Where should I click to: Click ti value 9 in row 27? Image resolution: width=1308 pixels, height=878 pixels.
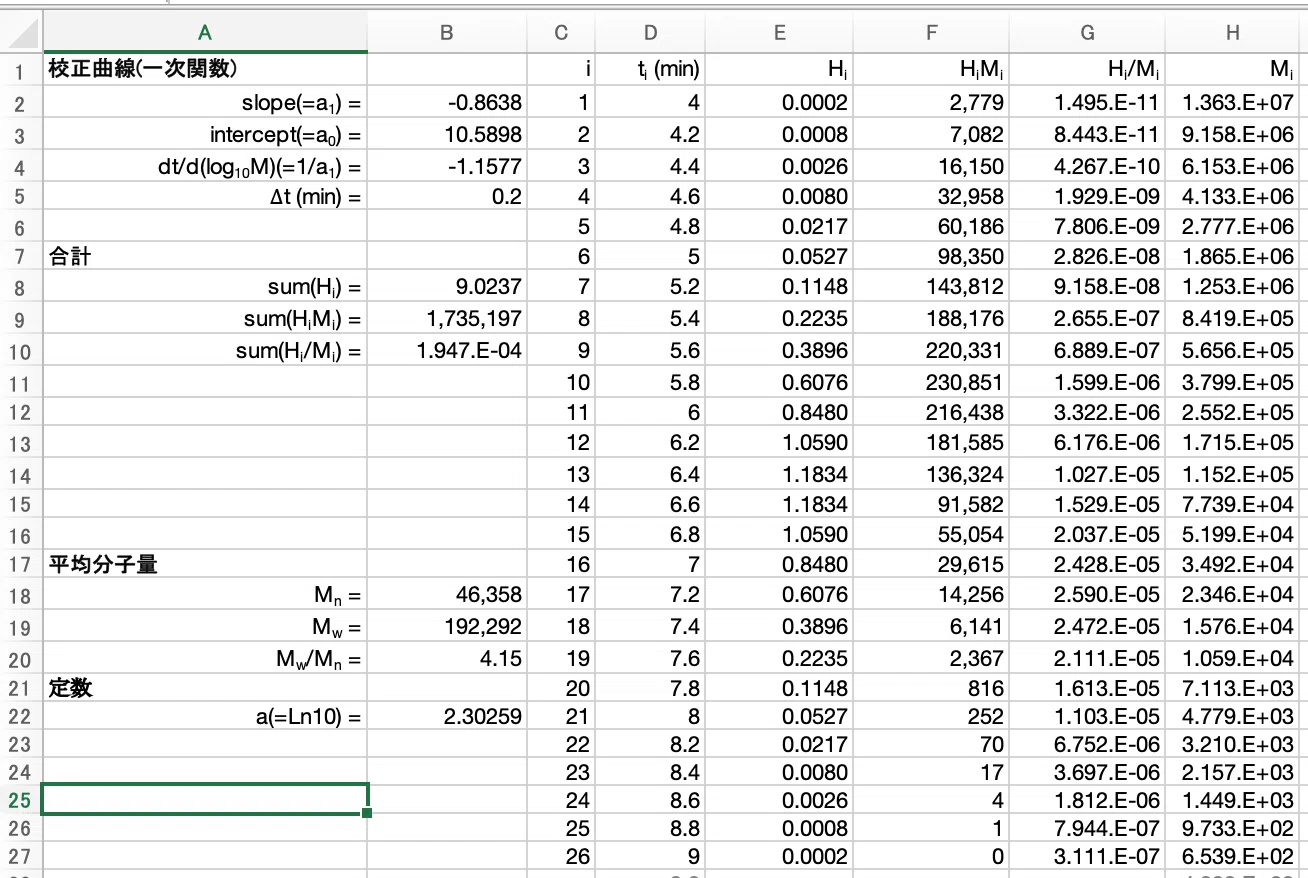point(651,856)
